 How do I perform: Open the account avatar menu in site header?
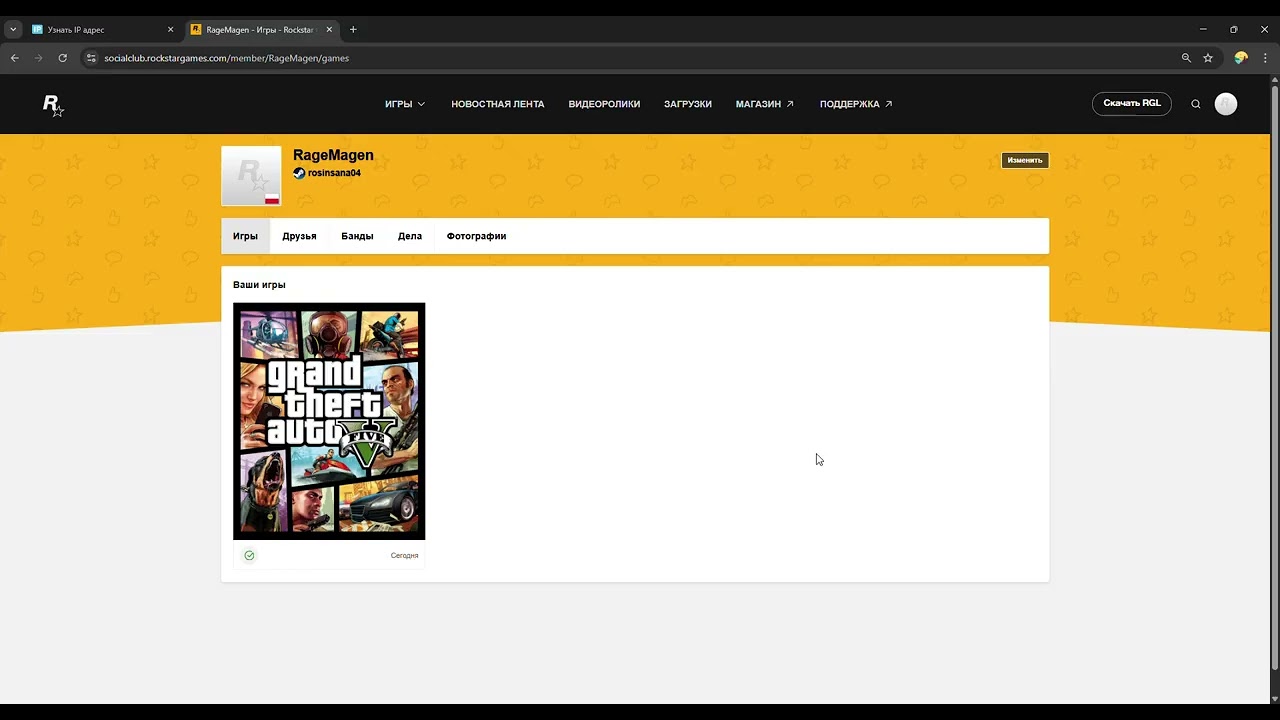coord(1226,104)
